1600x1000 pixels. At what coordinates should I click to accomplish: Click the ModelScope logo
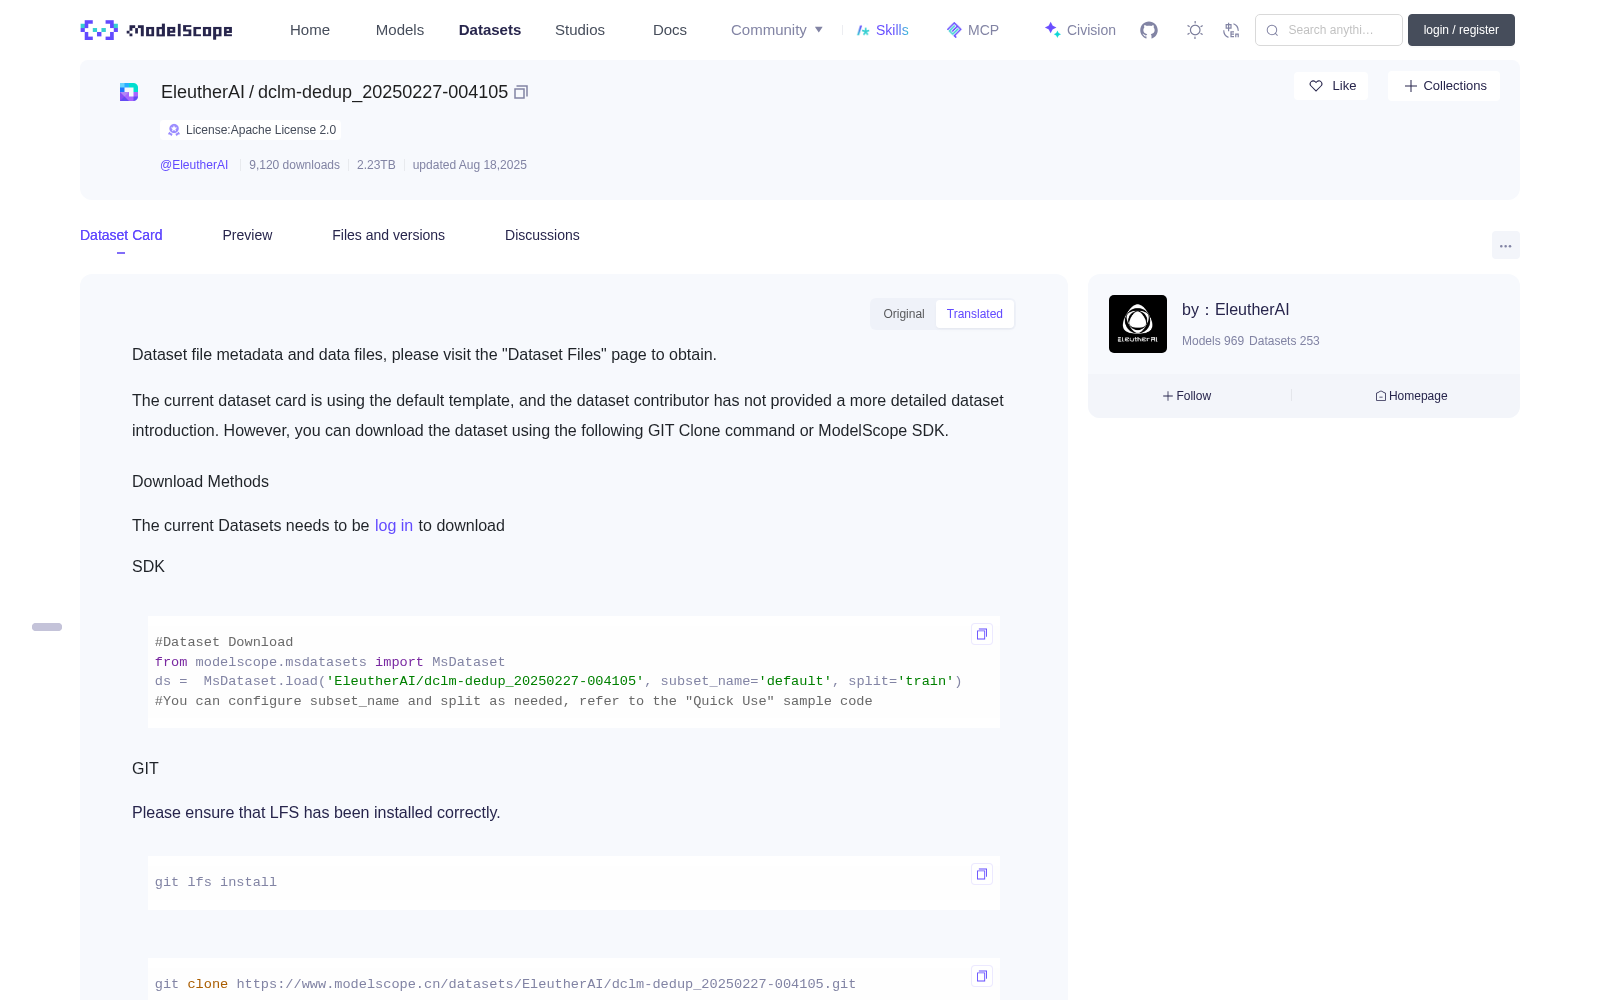(x=157, y=30)
